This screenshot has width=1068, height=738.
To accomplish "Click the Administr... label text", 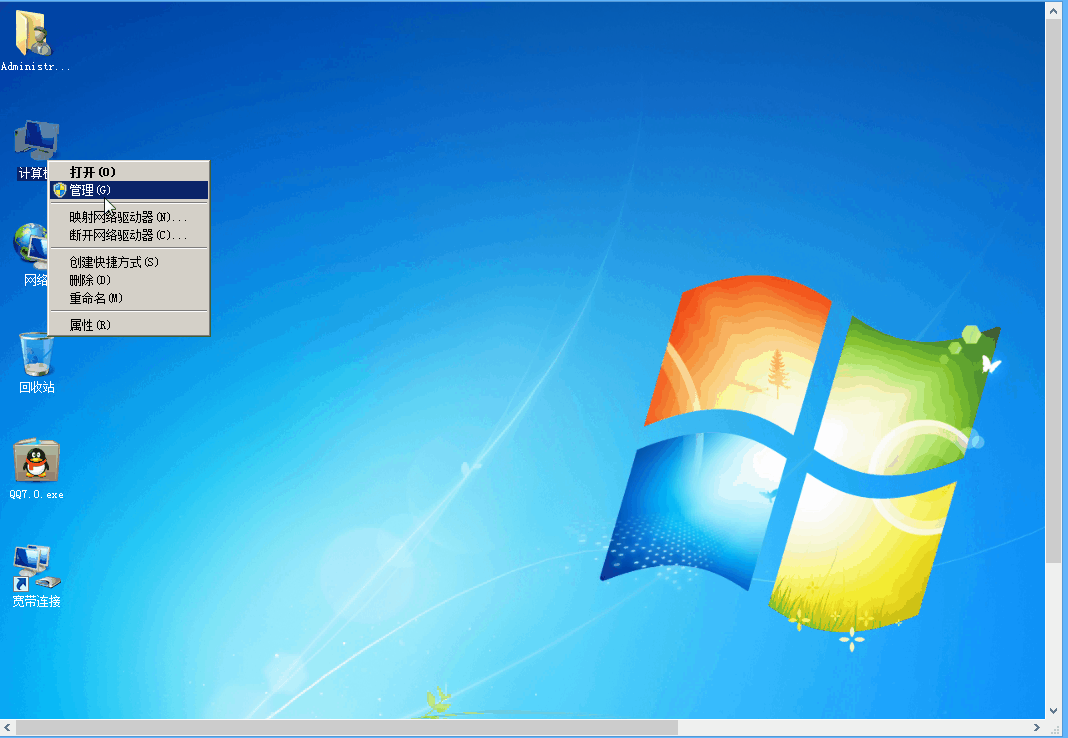I will coord(35,66).
